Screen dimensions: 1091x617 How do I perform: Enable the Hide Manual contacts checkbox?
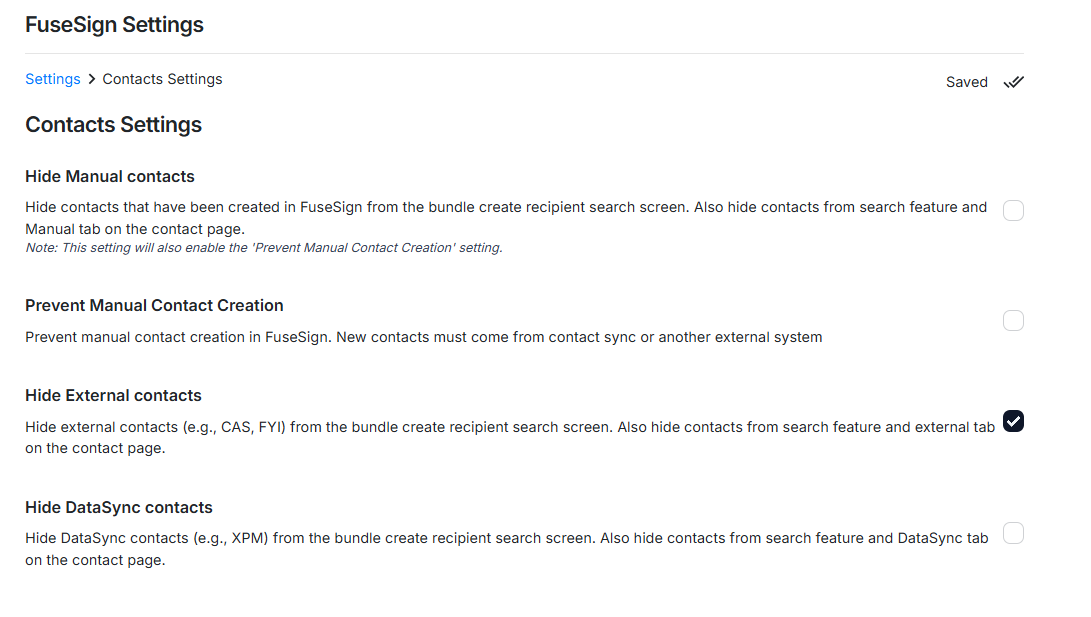click(x=1013, y=210)
